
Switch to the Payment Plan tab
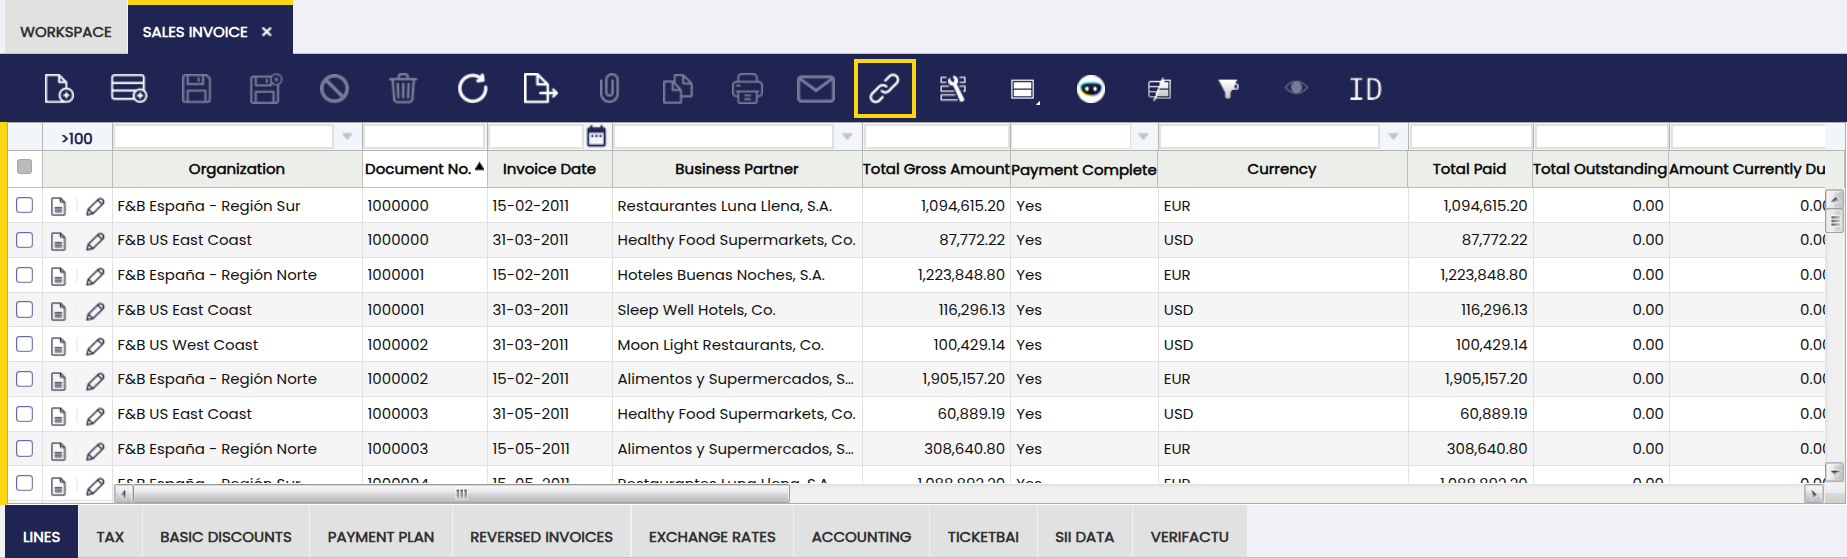pos(380,537)
